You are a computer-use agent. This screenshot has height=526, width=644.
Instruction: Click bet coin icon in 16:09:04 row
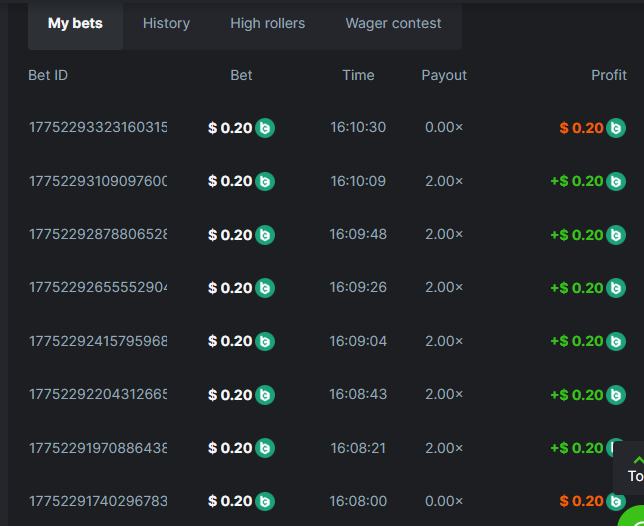(x=265, y=341)
